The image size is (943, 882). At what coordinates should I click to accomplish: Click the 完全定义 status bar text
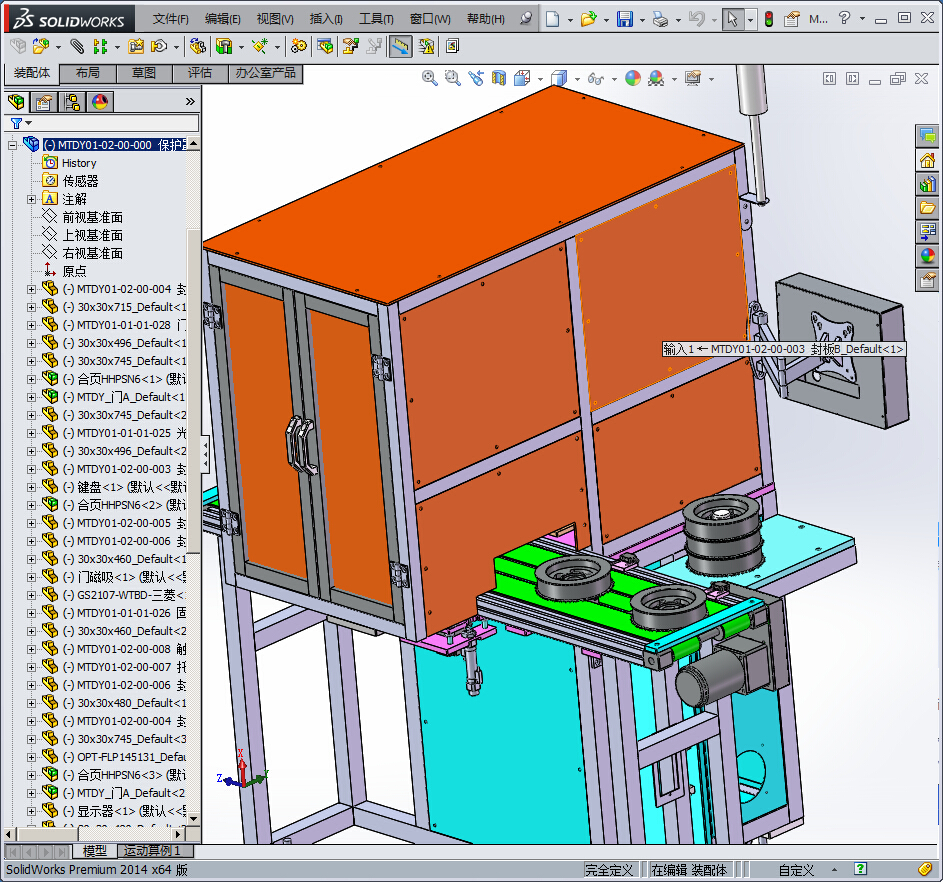coord(609,870)
